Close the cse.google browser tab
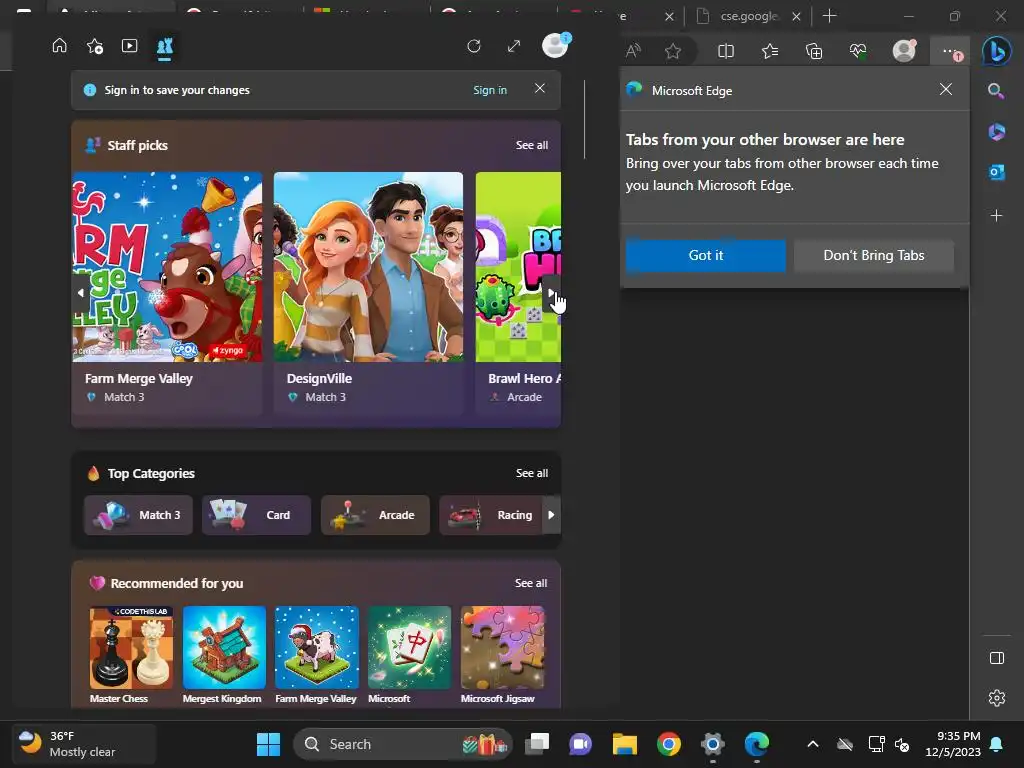1024x768 pixels. (x=796, y=16)
